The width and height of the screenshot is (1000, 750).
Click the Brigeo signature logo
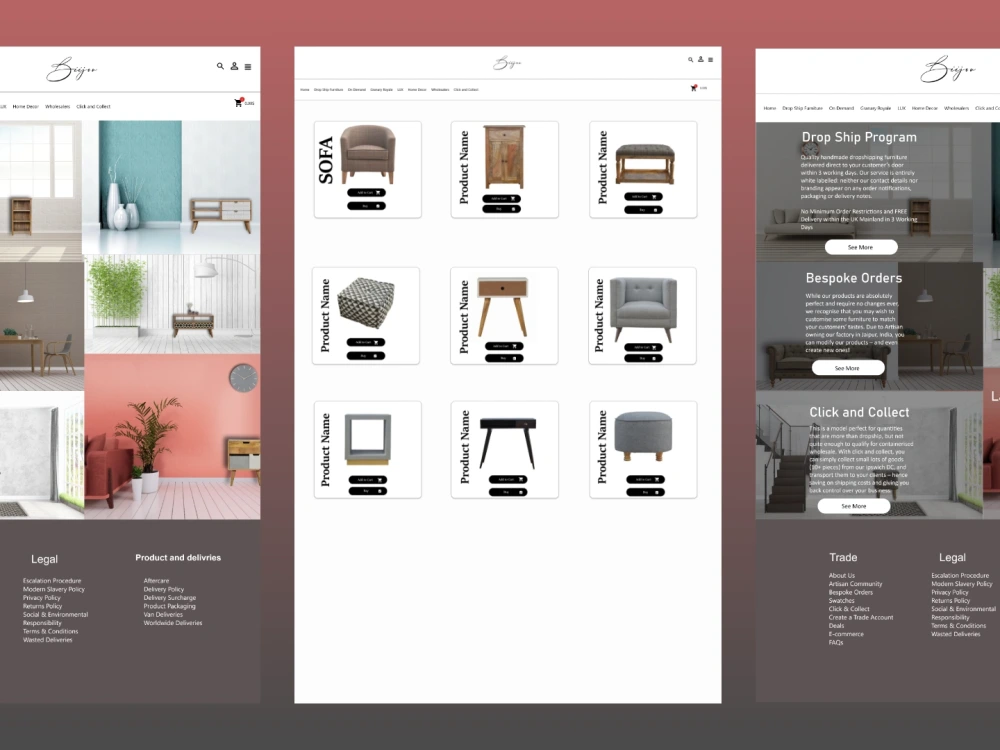tap(505, 62)
